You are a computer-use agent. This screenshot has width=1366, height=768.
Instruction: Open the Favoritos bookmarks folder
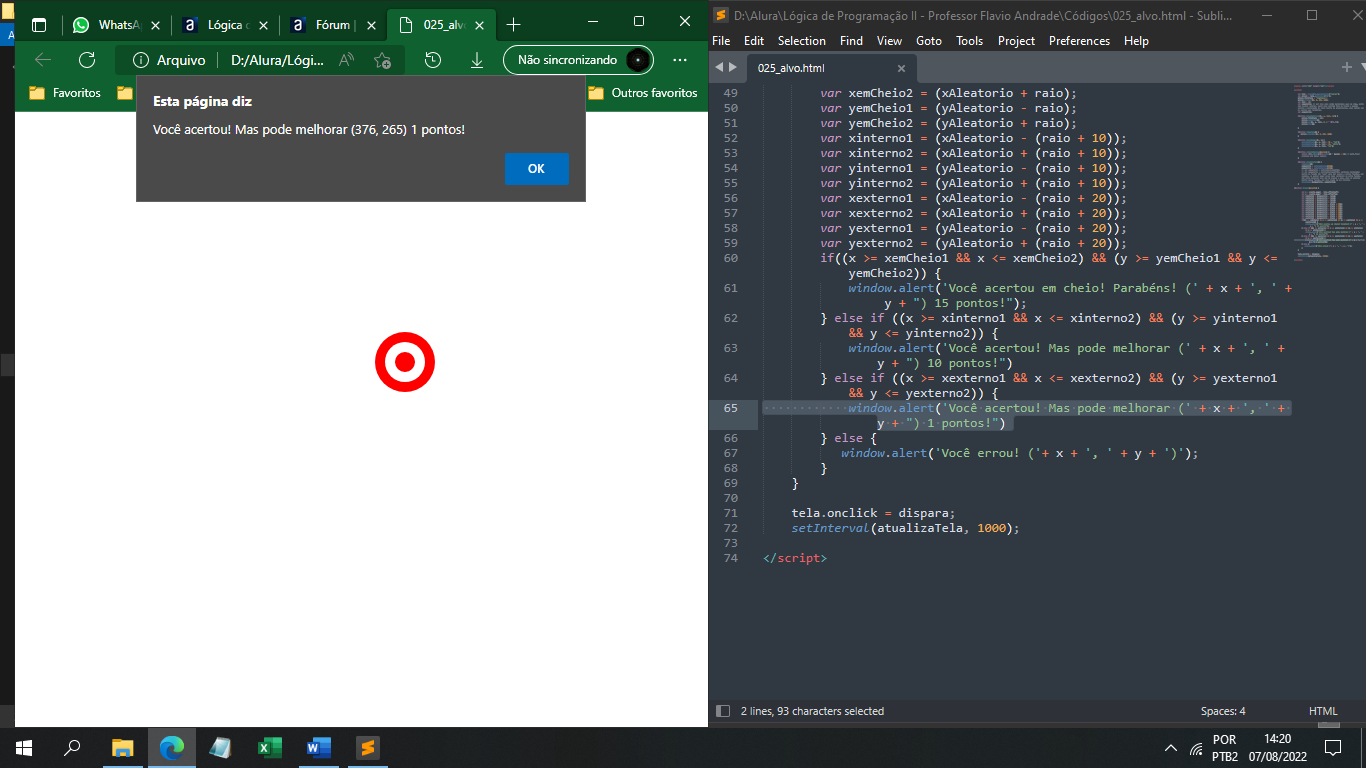(65, 93)
